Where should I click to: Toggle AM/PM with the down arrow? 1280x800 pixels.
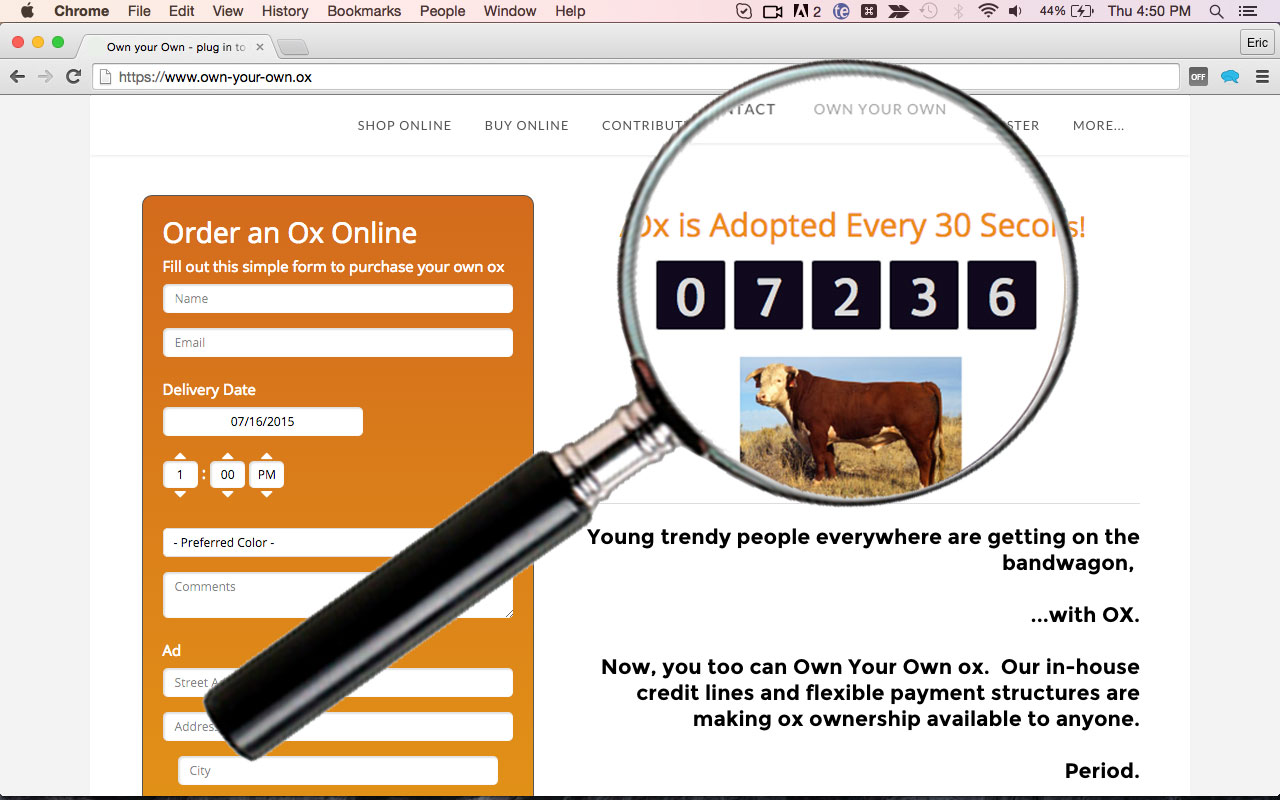pyautogui.click(x=267, y=493)
